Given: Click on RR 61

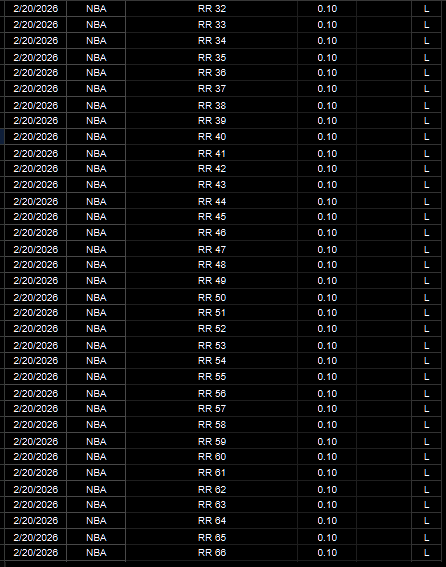Looking at the screenshot, I should coord(212,473).
